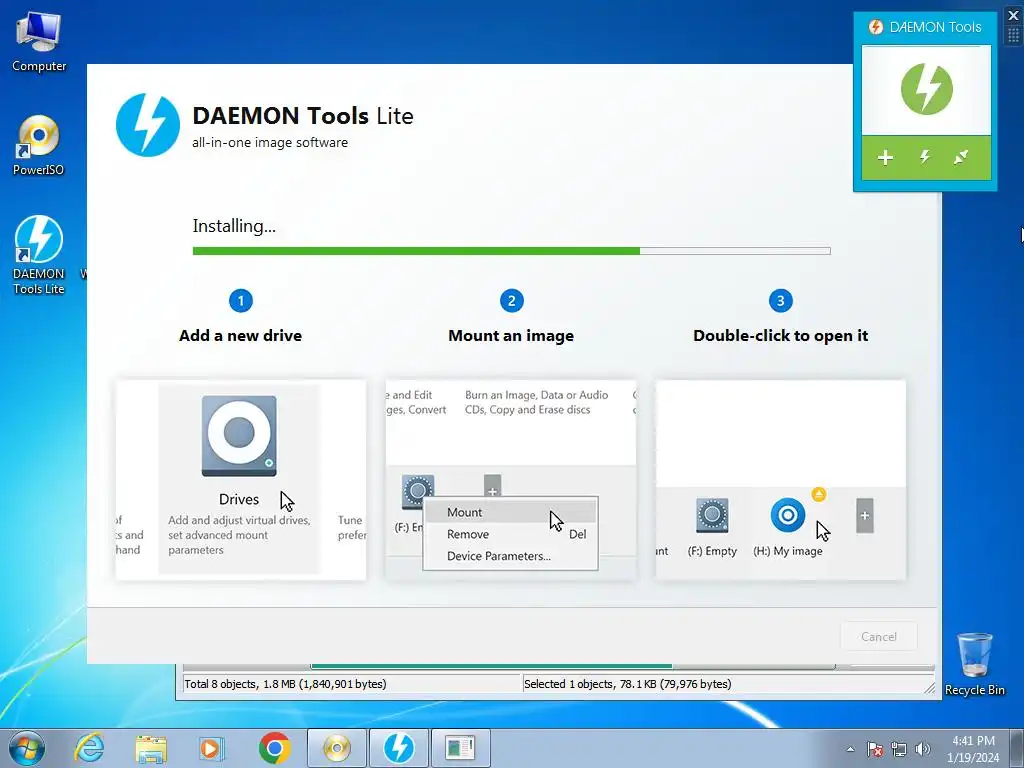This screenshot has width=1024, height=768.
Task: Launch Internet Explorer from taskbar
Action: [89, 748]
